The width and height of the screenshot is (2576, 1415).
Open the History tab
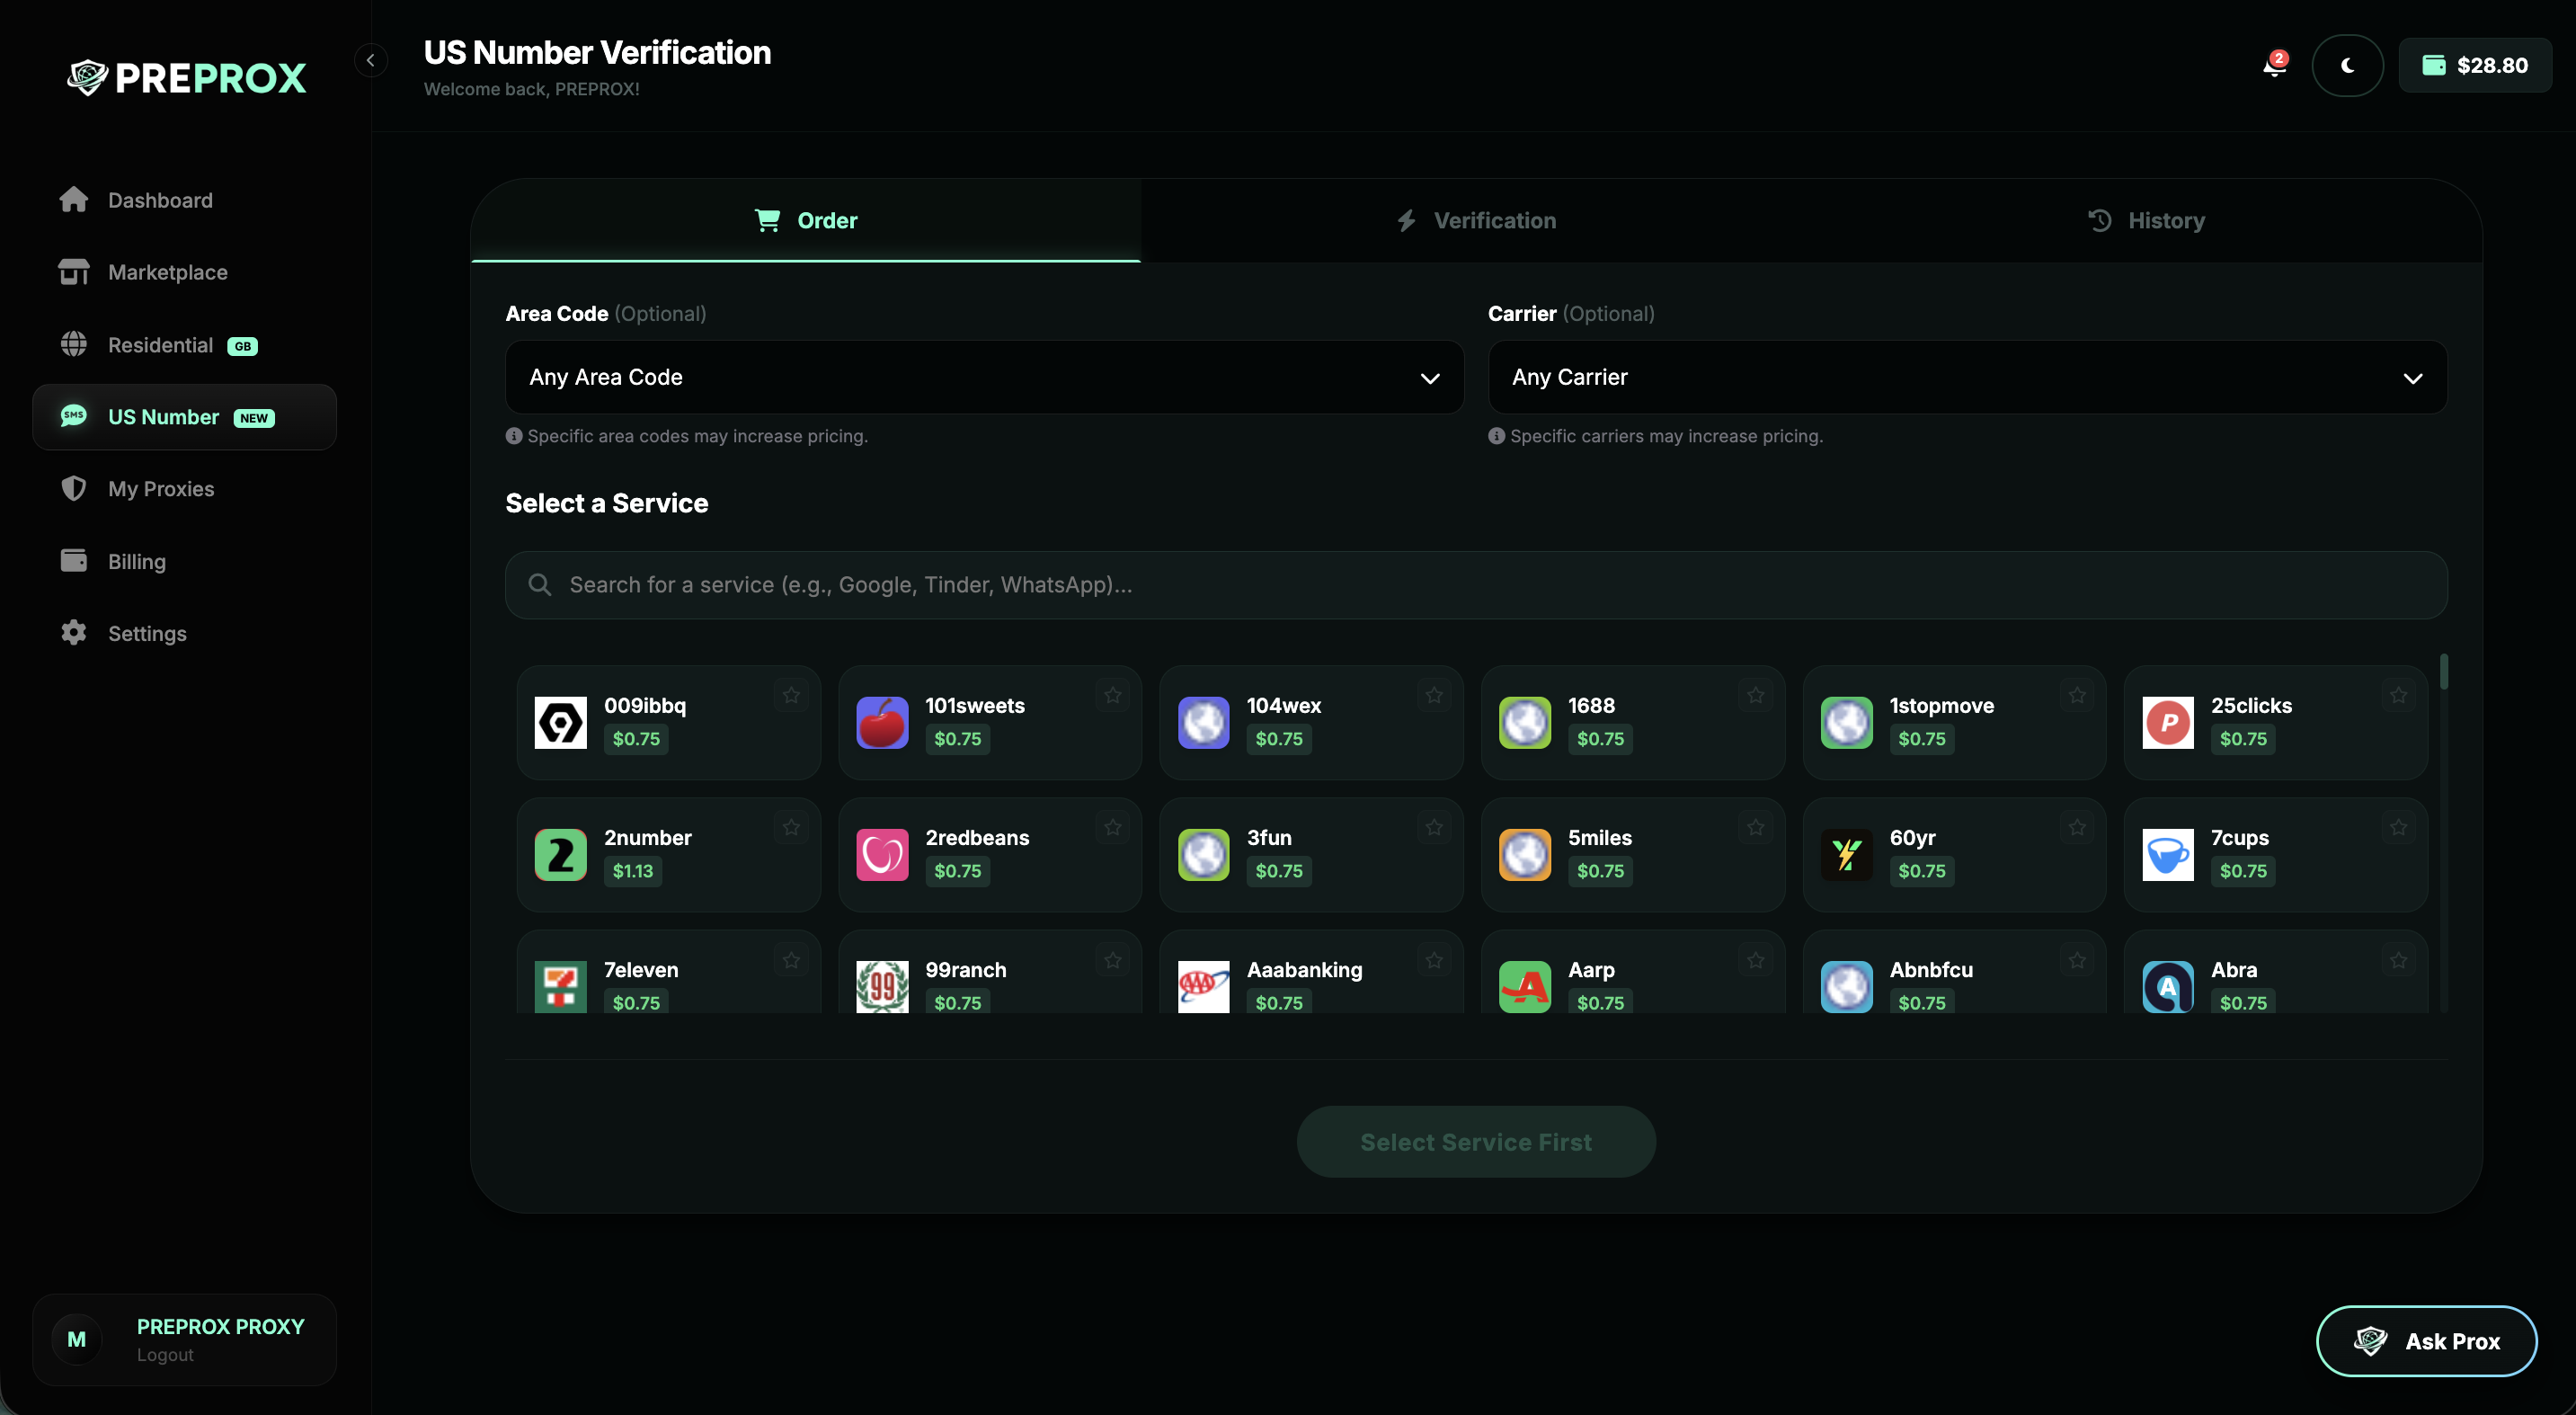tap(2147, 220)
